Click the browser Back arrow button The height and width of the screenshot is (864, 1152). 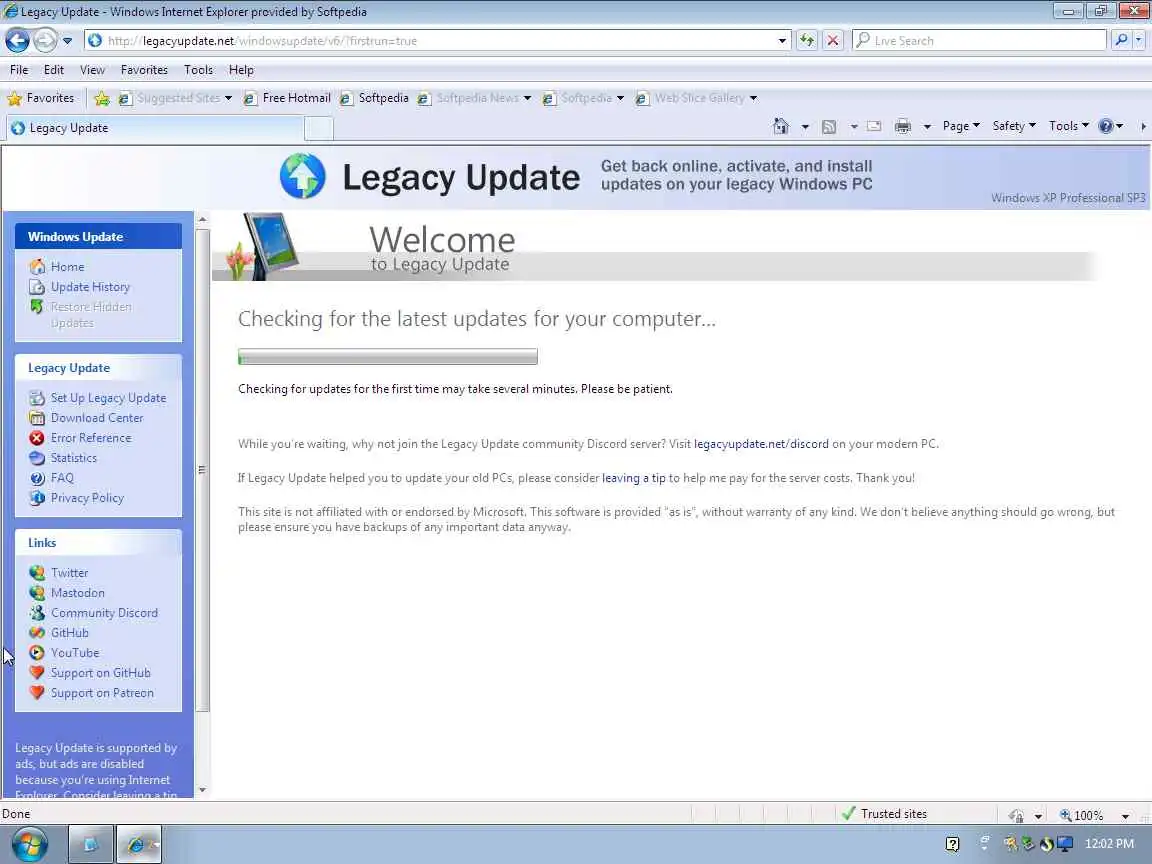point(17,40)
